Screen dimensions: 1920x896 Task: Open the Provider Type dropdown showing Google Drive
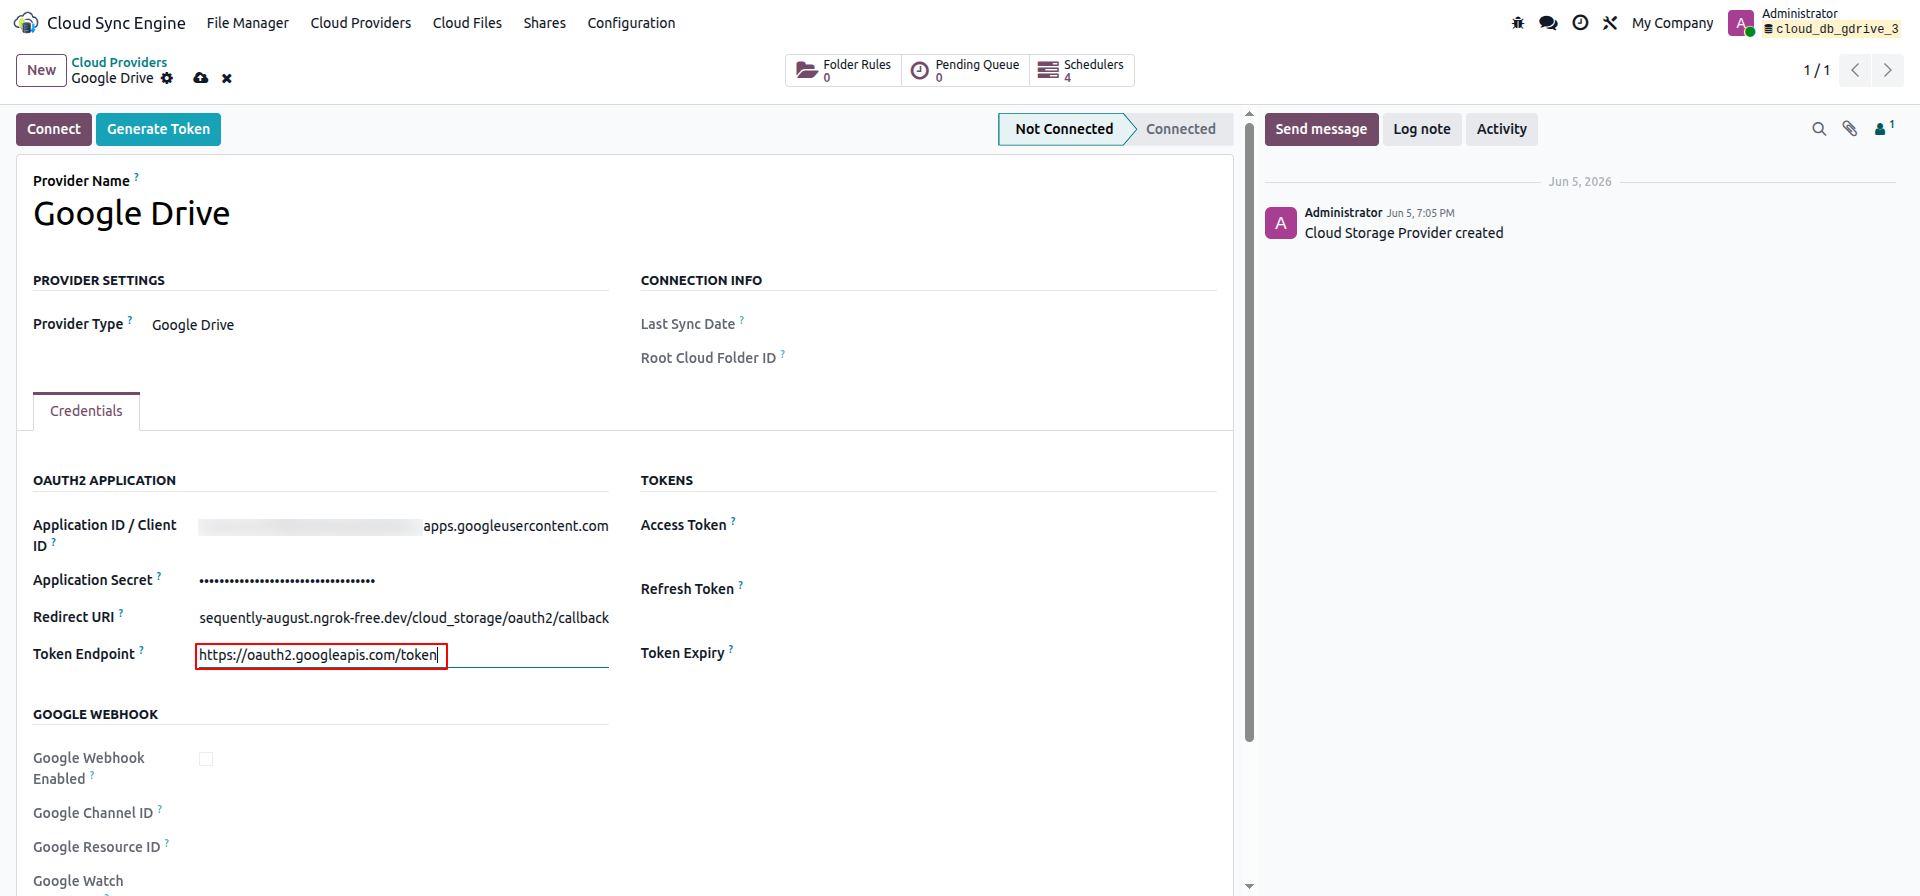[379, 325]
